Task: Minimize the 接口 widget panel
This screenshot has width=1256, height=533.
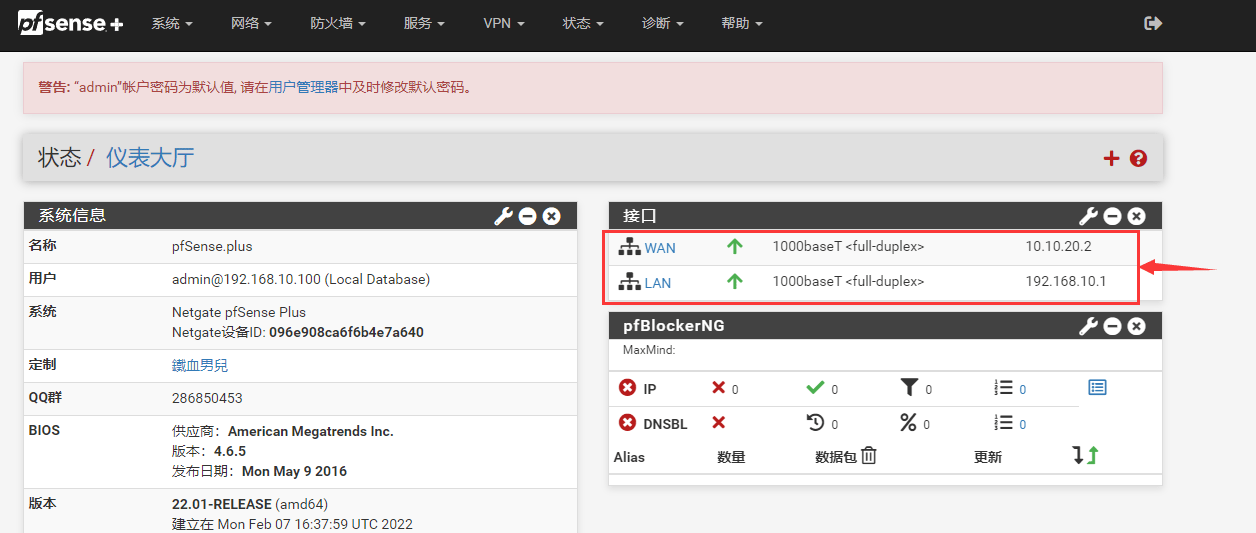Action: point(1112,216)
